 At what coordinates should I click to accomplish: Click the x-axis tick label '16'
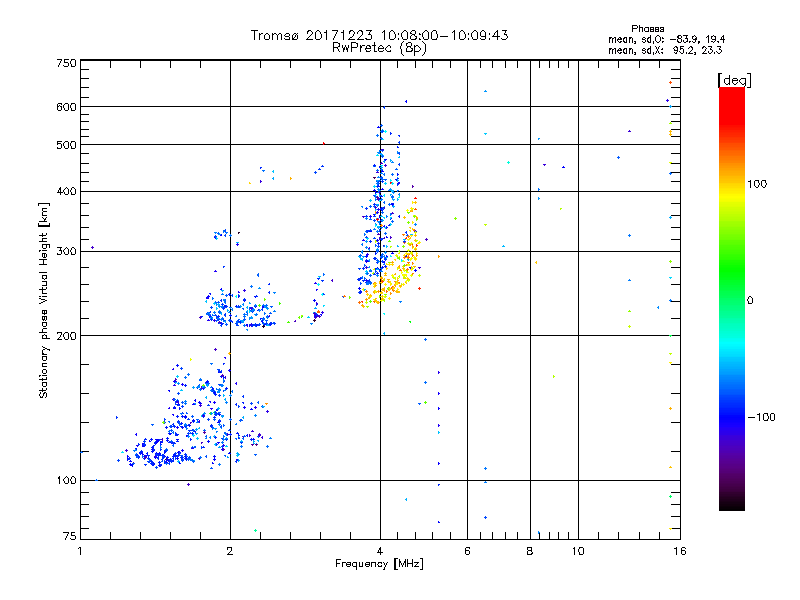(680, 551)
